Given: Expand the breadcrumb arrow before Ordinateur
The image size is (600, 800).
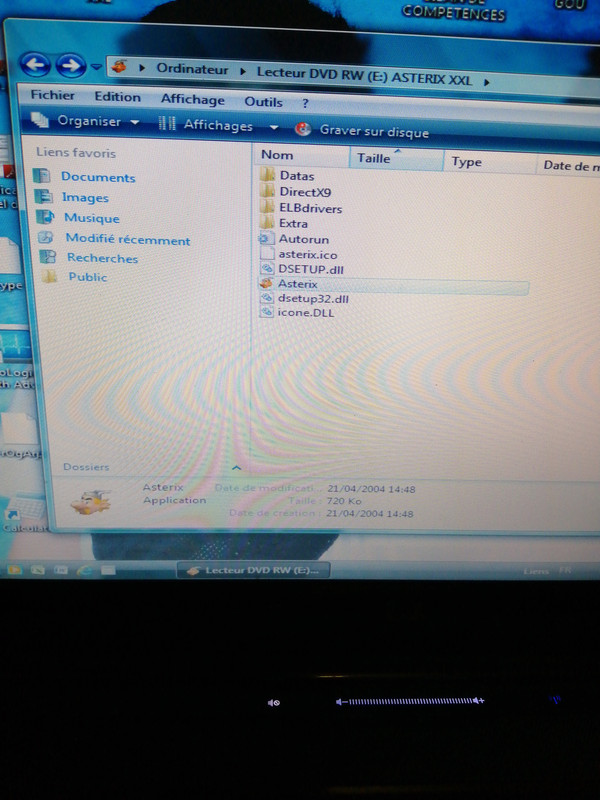Looking at the screenshot, I should (x=142, y=68).
